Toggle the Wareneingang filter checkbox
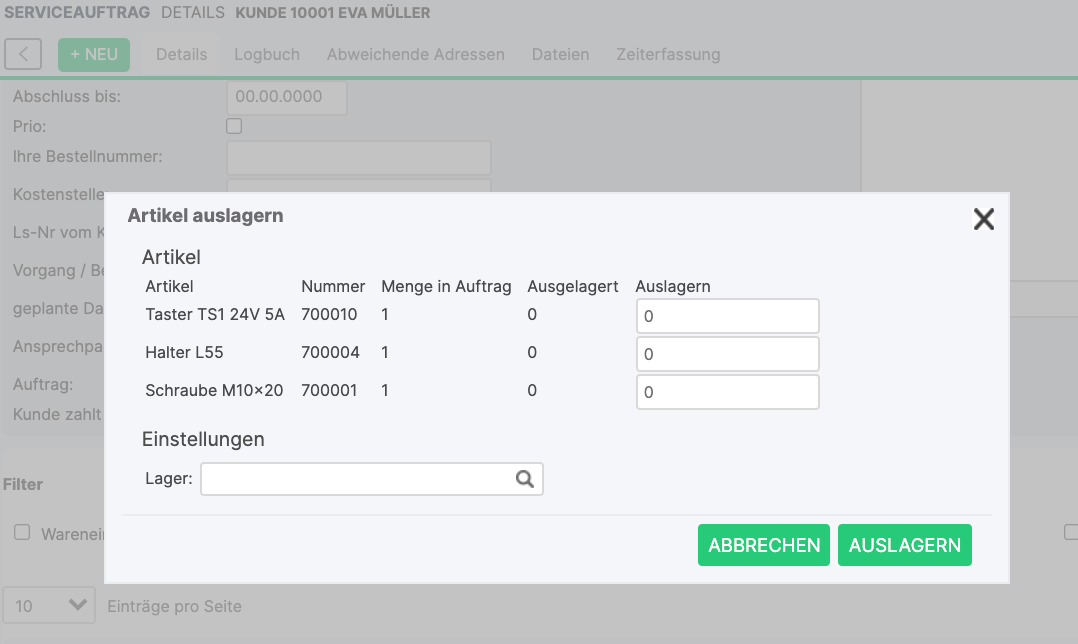 coord(22,533)
